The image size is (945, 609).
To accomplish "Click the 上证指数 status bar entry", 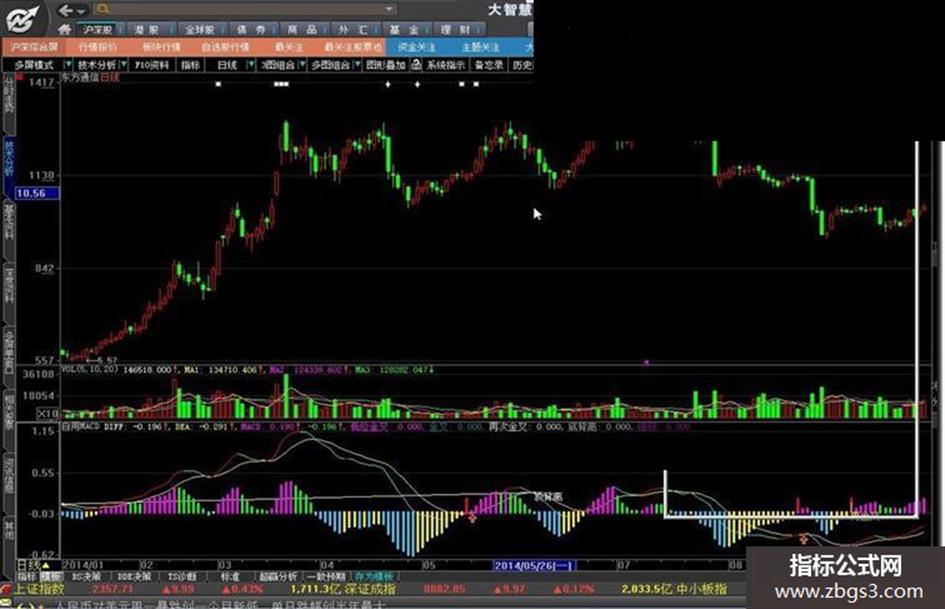I will coord(39,588).
